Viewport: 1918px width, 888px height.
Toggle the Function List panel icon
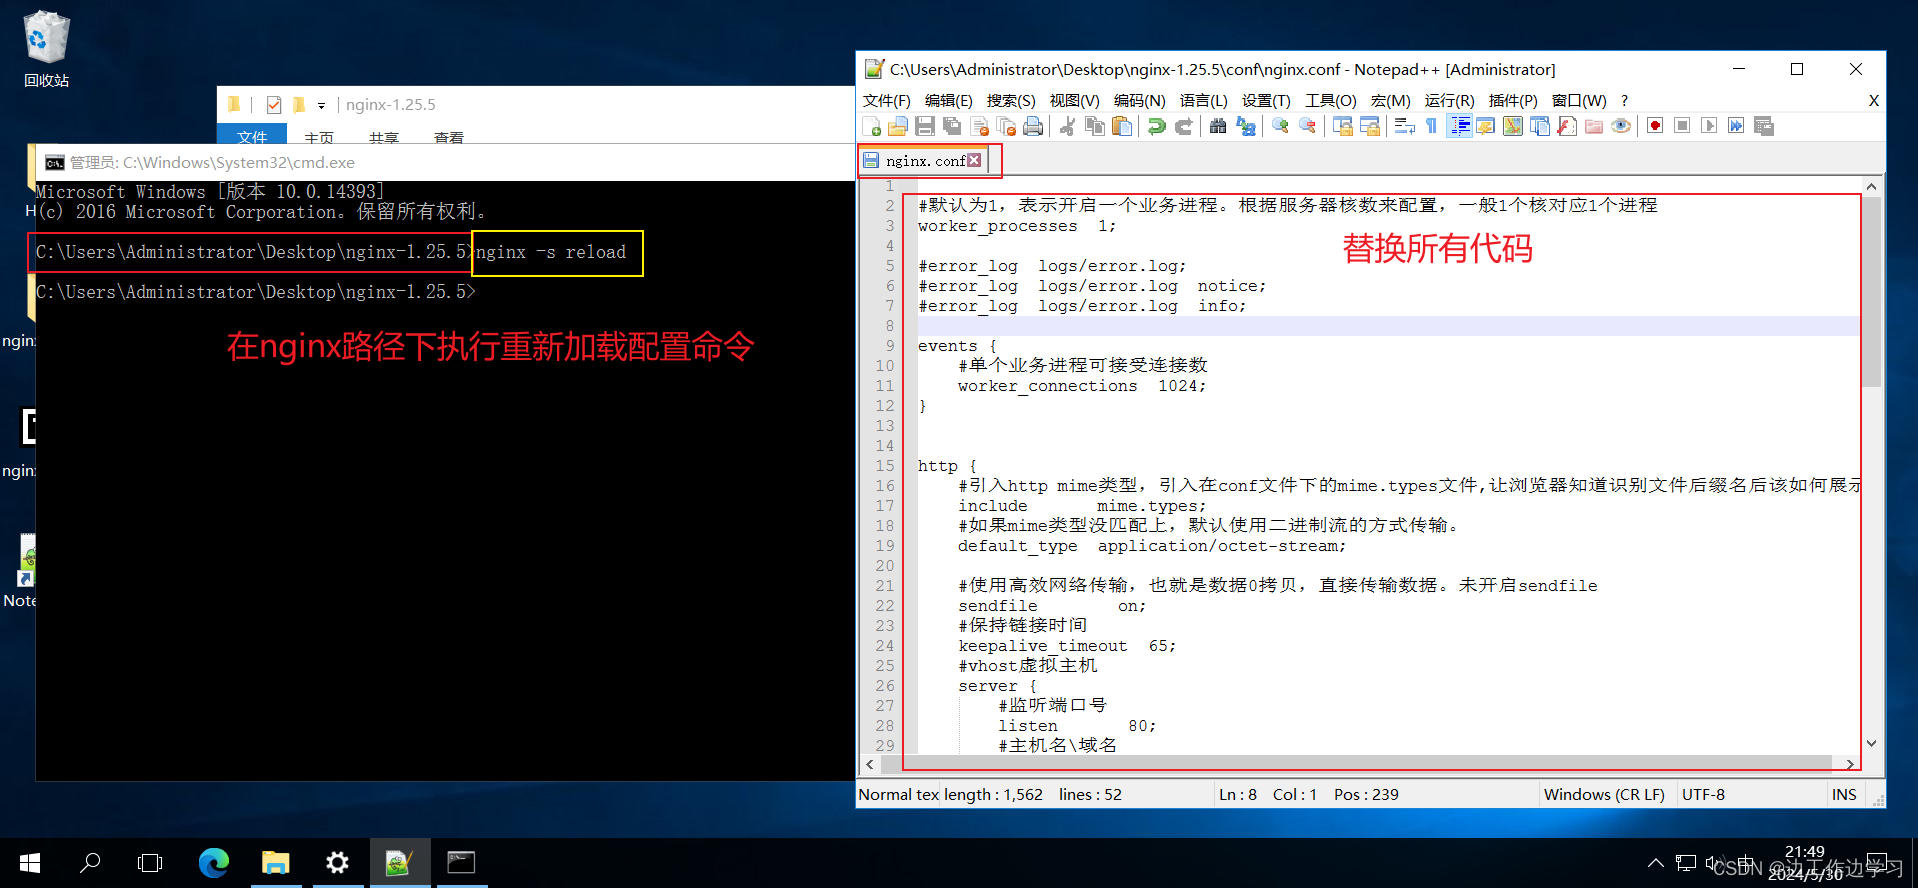1567,126
